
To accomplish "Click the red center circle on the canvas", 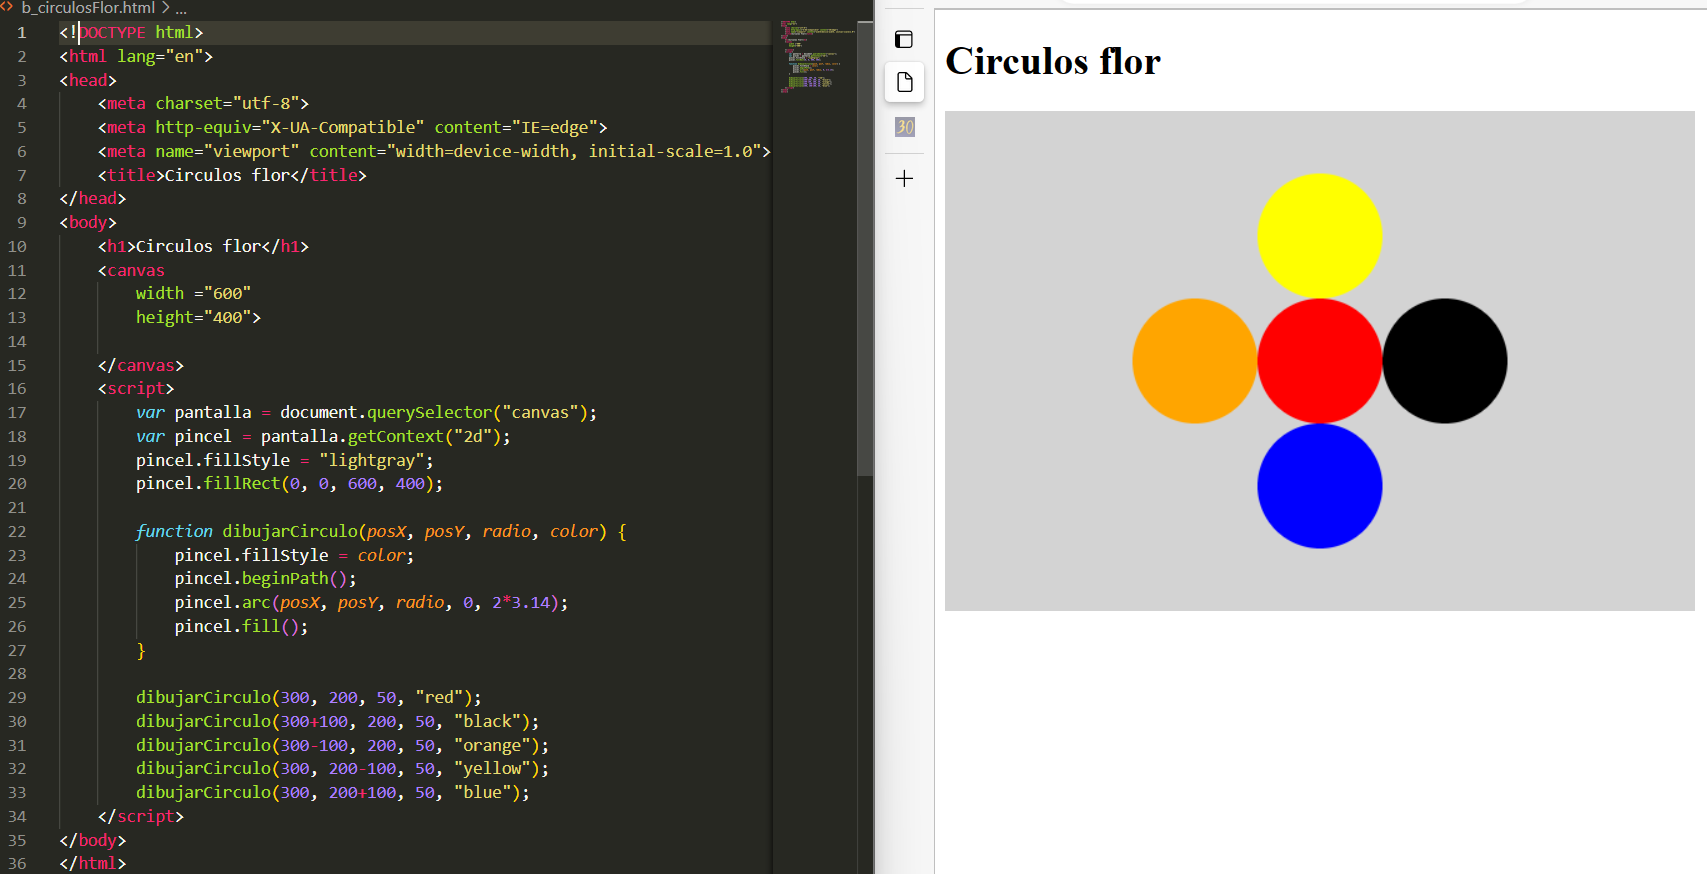I will click(x=1319, y=361).
